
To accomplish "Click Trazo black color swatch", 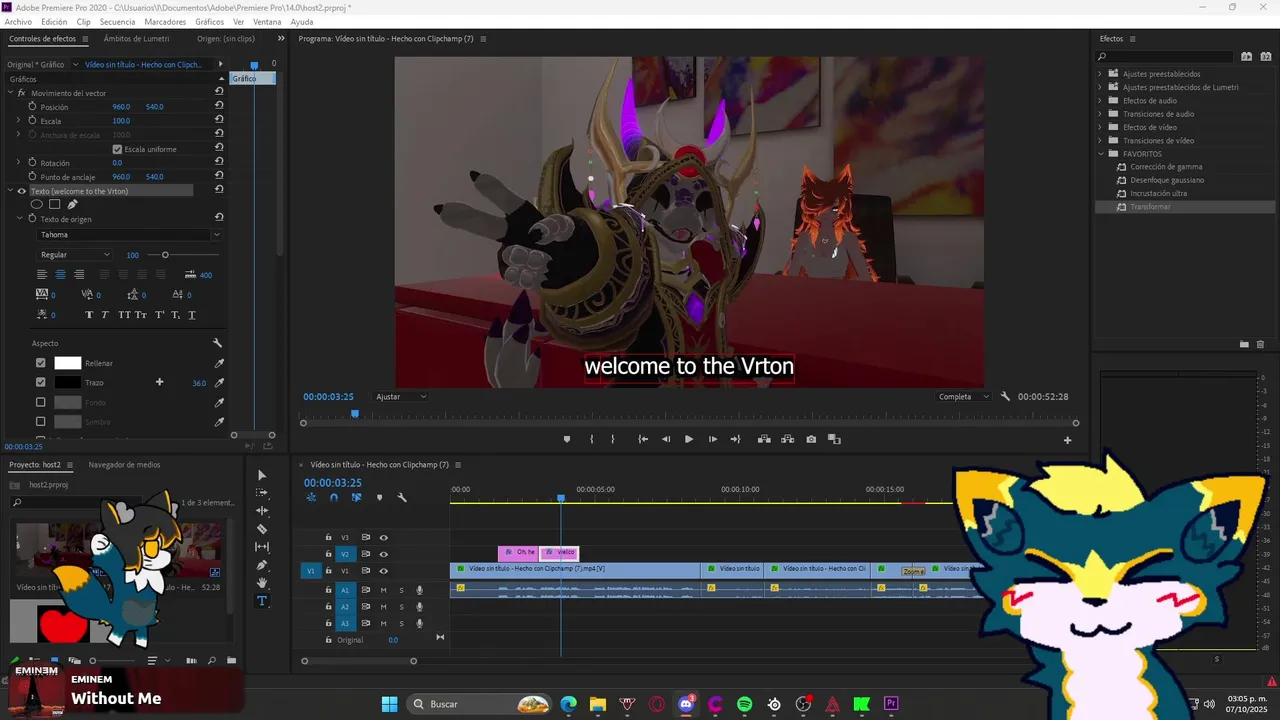I will [67, 382].
